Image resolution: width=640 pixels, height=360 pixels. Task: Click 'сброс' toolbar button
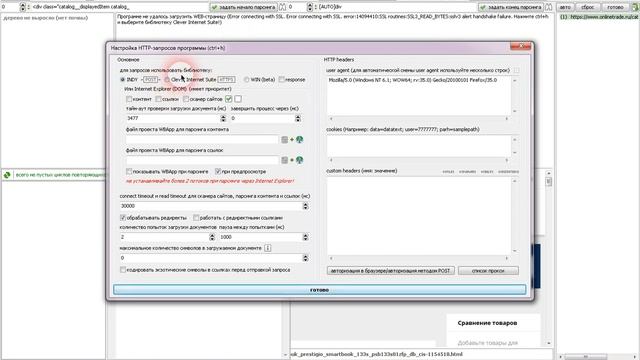pyautogui.click(x=587, y=7)
